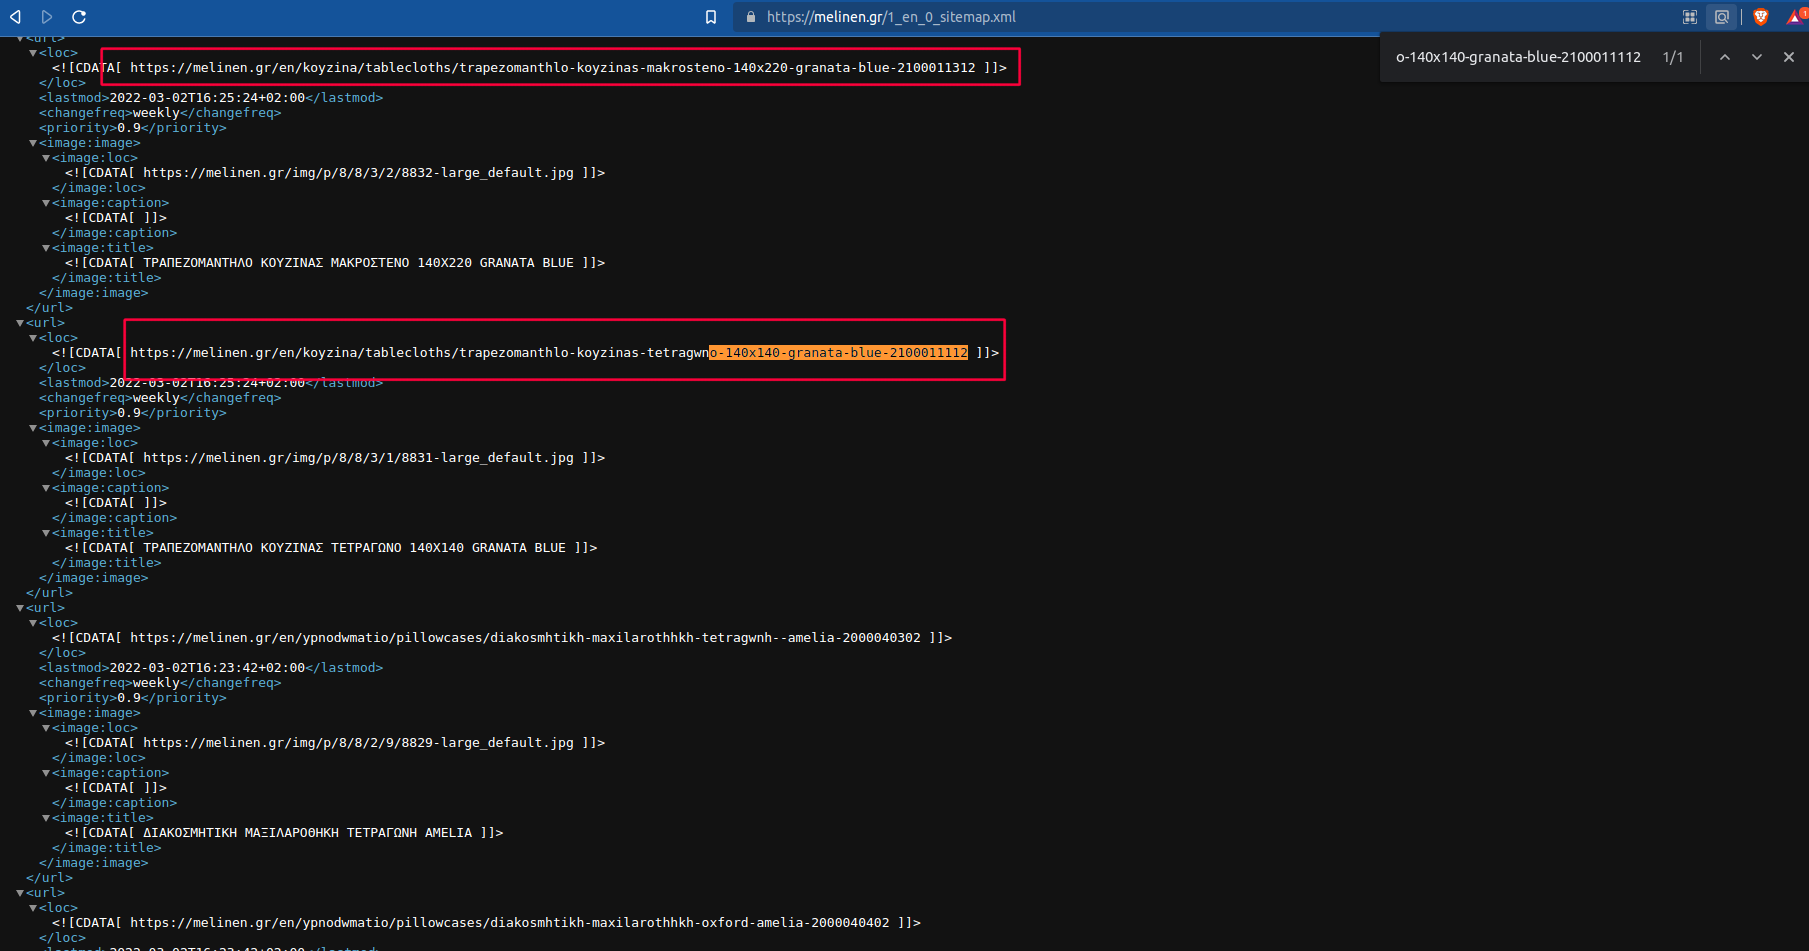1809x951 pixels.
Task: Bookmark this page
Action: (x=711, y=17)
